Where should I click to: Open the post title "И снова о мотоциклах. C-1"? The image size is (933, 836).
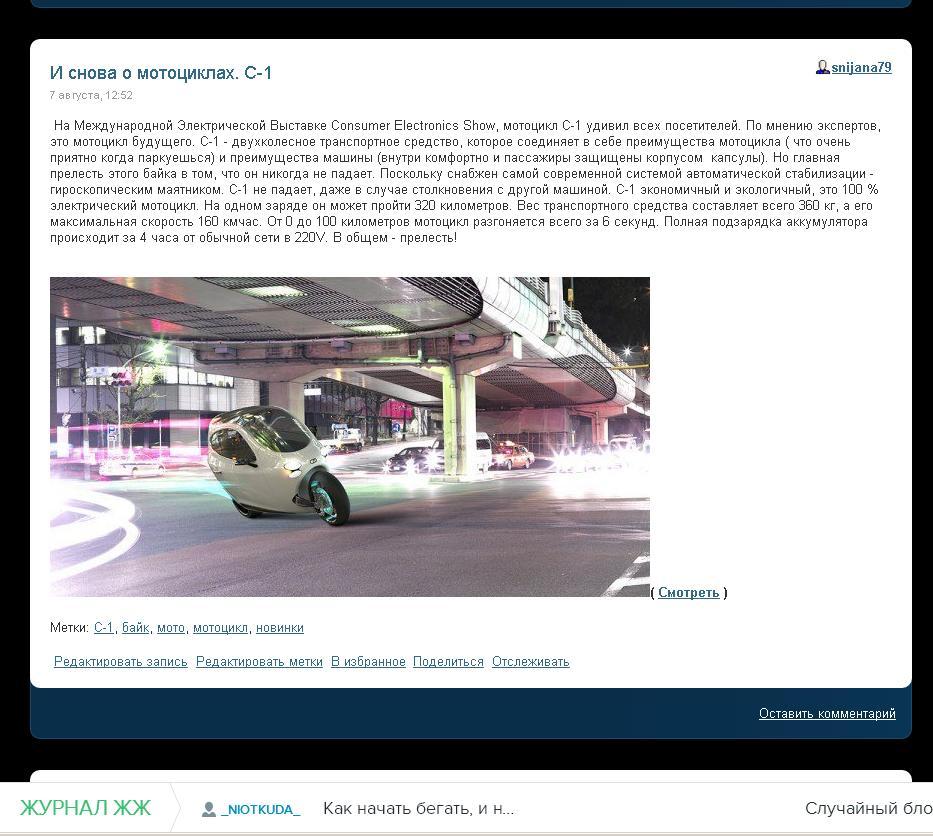[161, 73]
